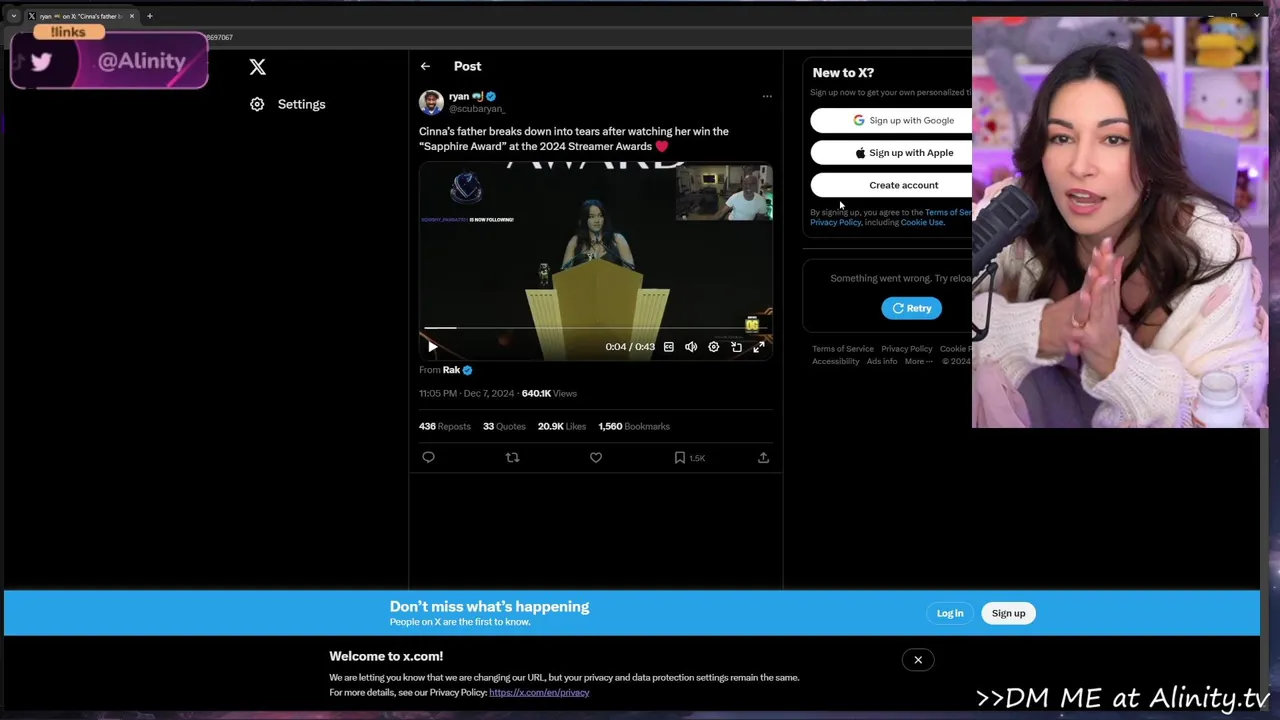Click Sign up in blue banner
Viewport: 1280px width, 720px height.
pyautogui.click(x=1008, y=613)
